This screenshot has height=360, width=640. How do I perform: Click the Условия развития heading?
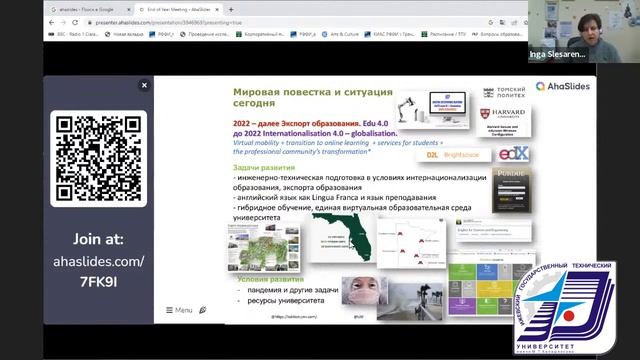271,280
